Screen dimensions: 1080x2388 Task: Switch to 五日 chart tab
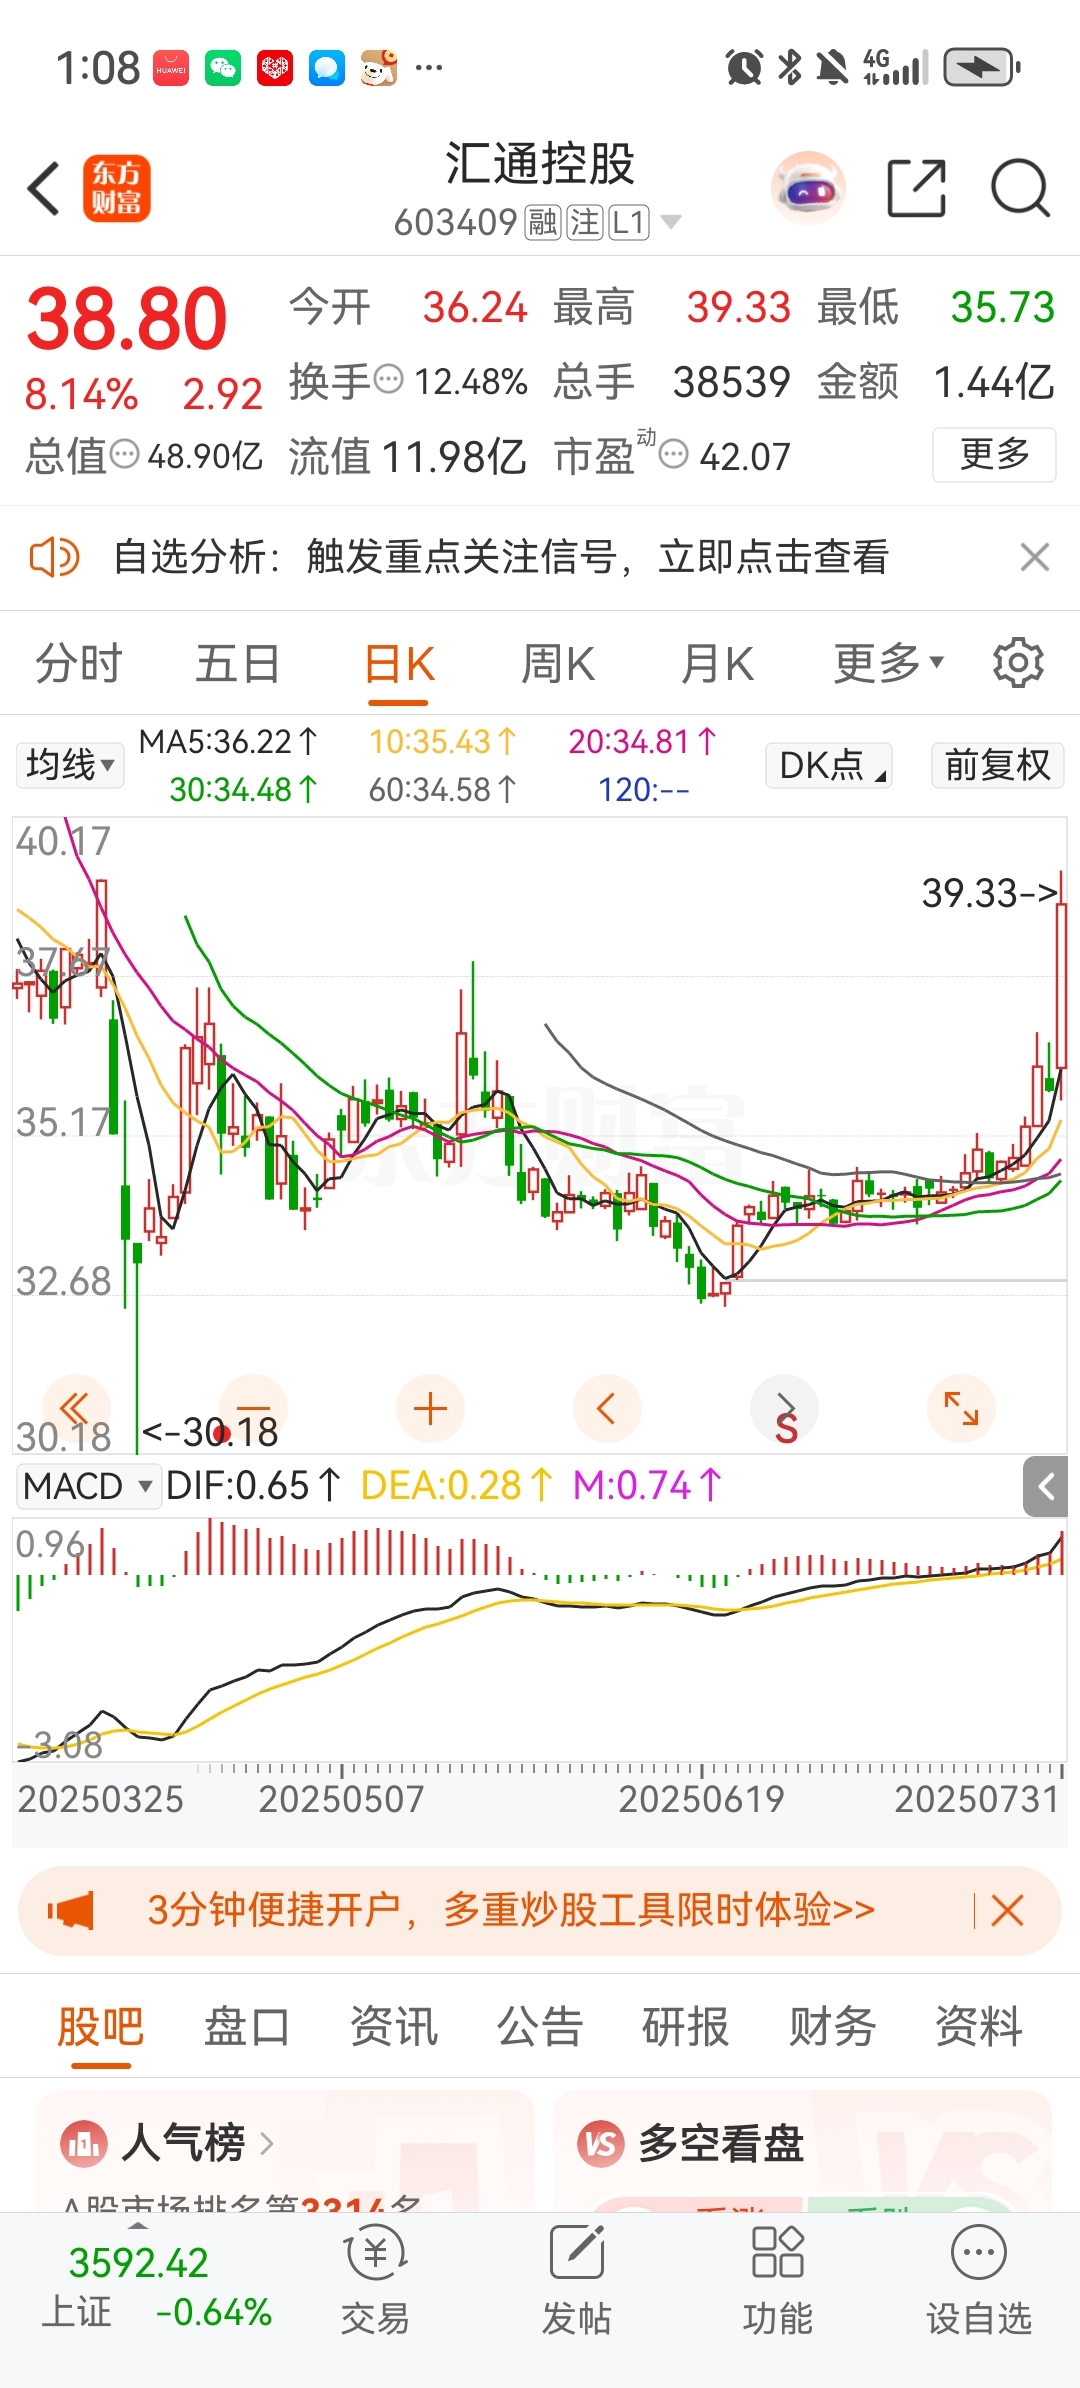click(x=238, y=663)
